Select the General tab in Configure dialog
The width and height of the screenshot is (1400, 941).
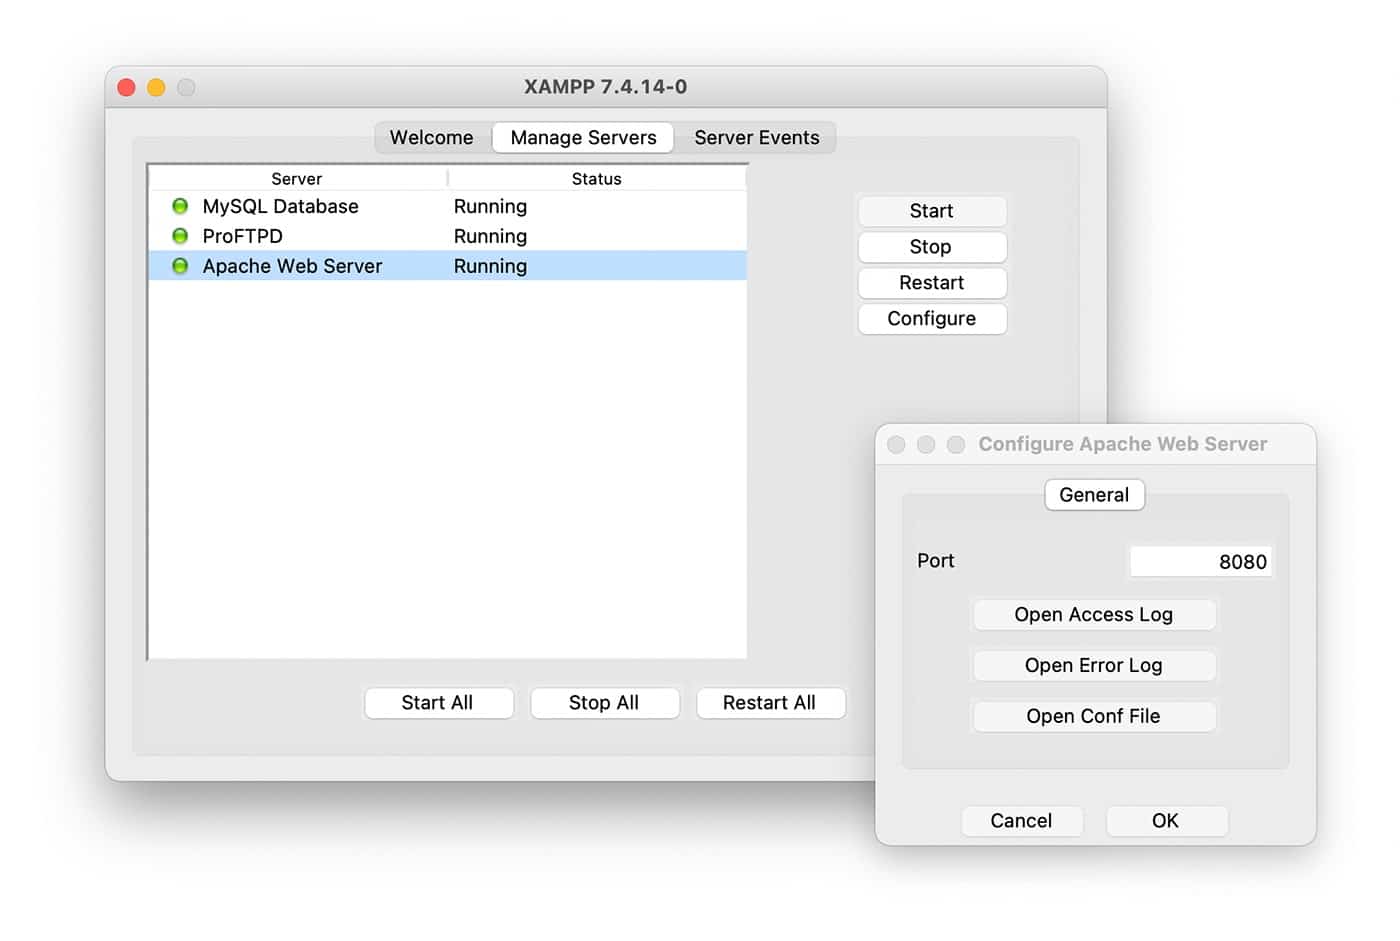click(1094, 494)
